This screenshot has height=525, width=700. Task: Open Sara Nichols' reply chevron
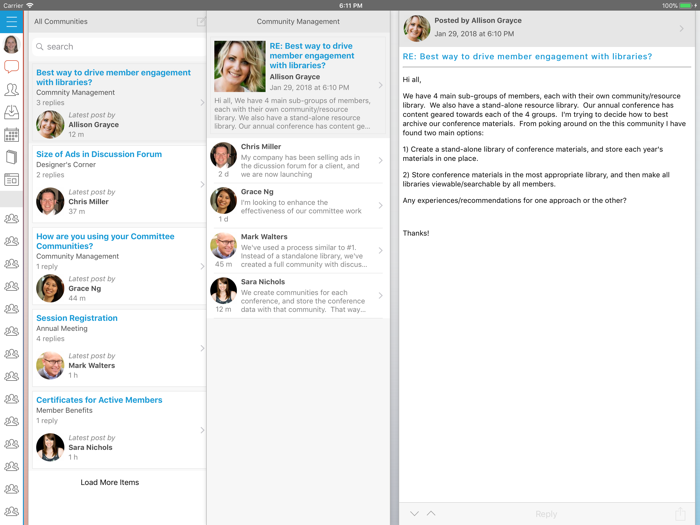[x=380, y=296]
